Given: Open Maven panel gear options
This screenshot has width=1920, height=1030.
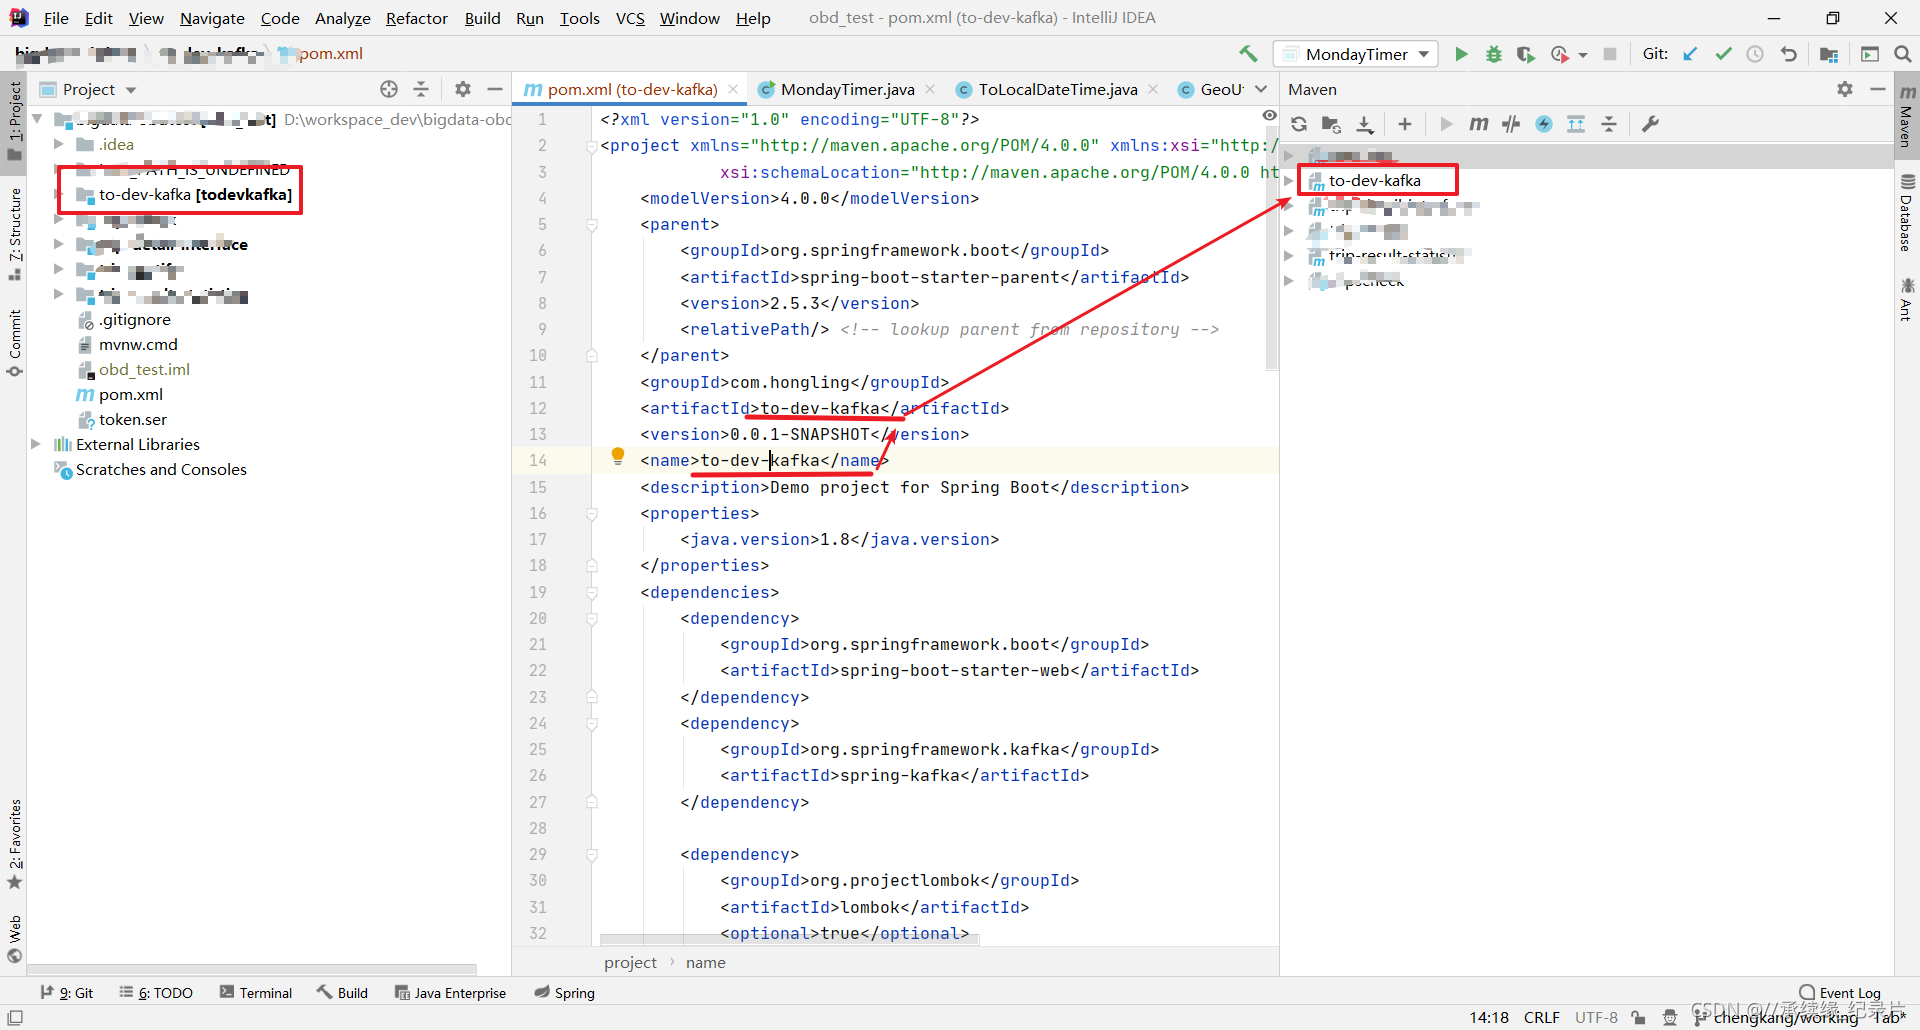Looking at the screenshot, I should (x=1845, y=89).
